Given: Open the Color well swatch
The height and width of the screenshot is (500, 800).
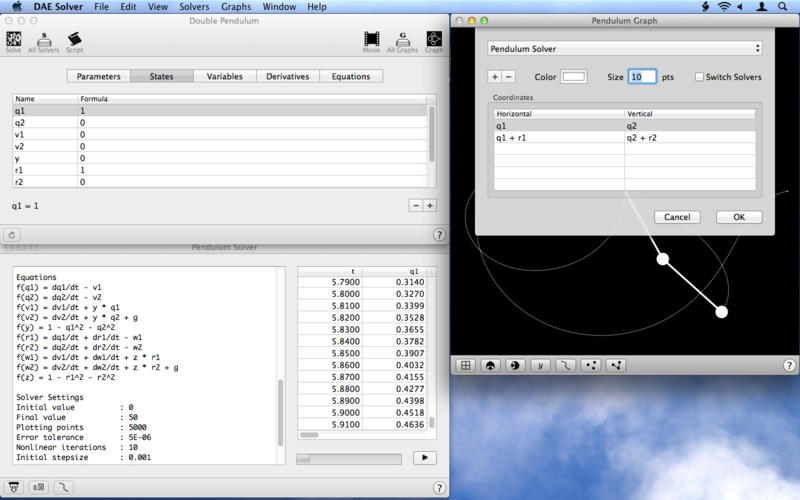Looking at the screenshot, I should point(573,77).
